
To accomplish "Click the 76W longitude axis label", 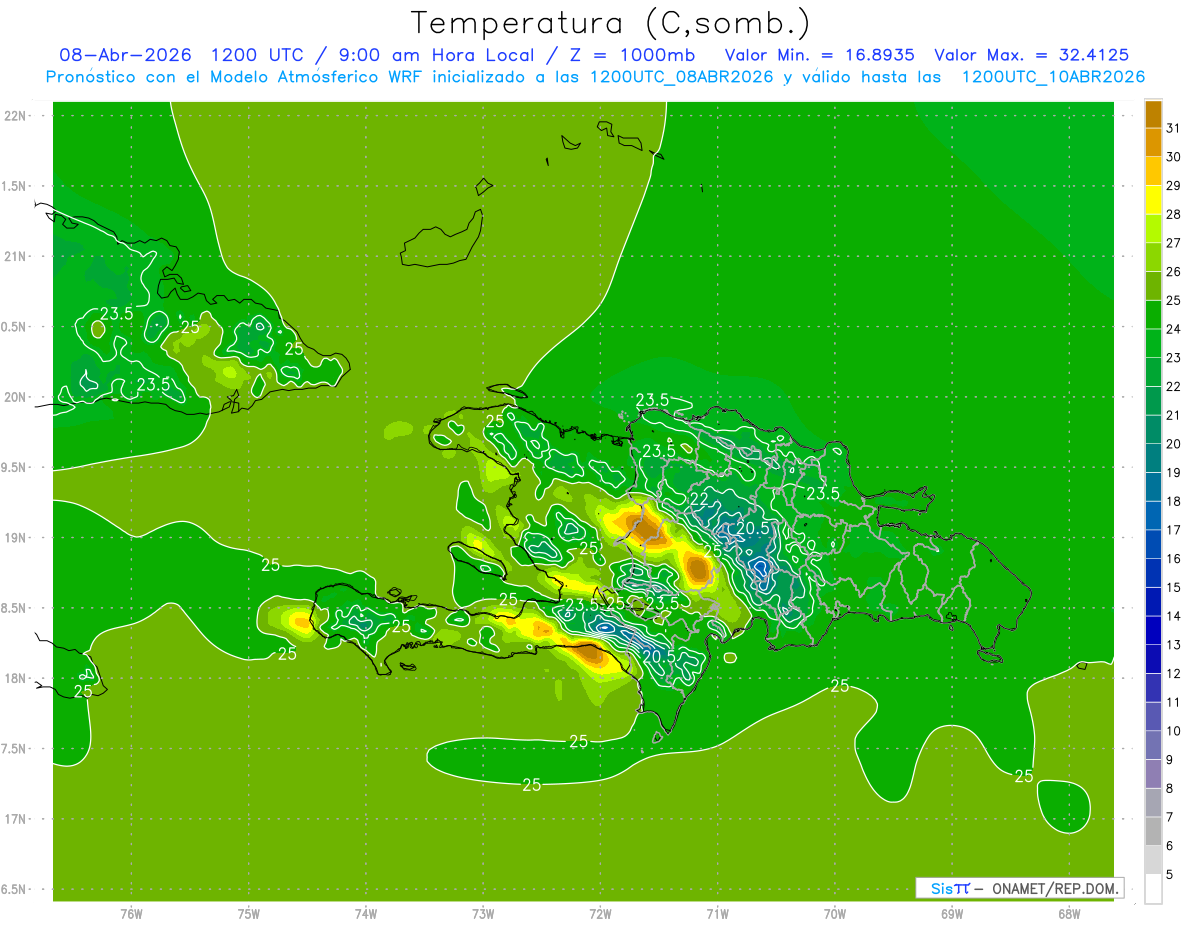I will (131, 914).
